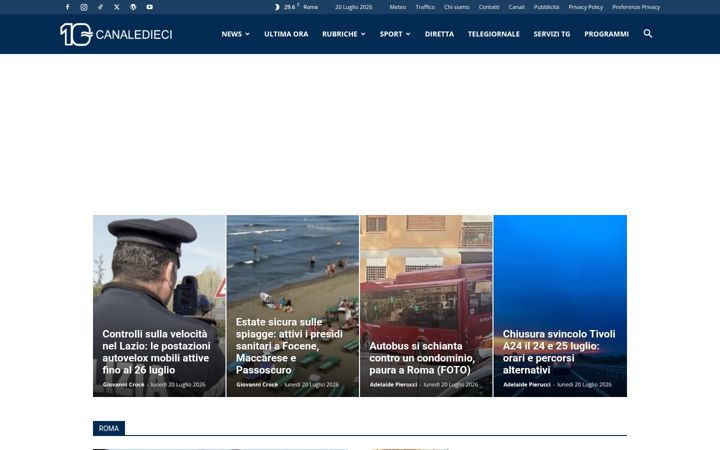Expand the SPORT dropdown menu
Image resolution: width=720 pixels, height=450 pixels.
point(395,34)
